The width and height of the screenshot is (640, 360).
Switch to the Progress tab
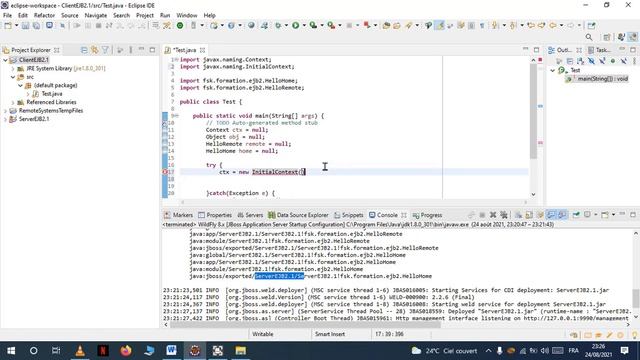427,215
